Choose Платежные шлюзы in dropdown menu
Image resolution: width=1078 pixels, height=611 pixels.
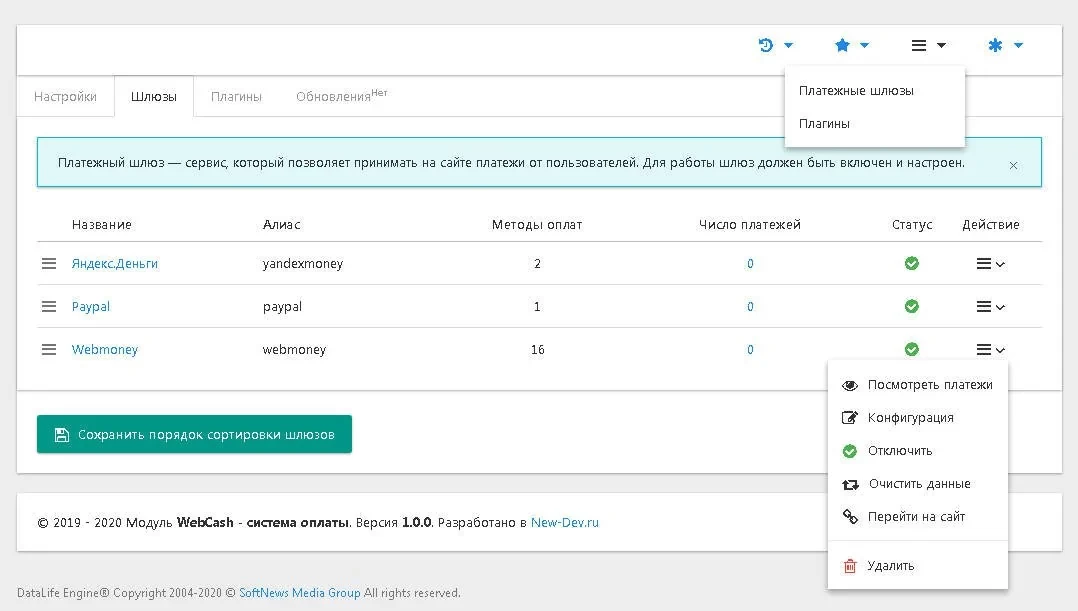click(x=856, y=91)
